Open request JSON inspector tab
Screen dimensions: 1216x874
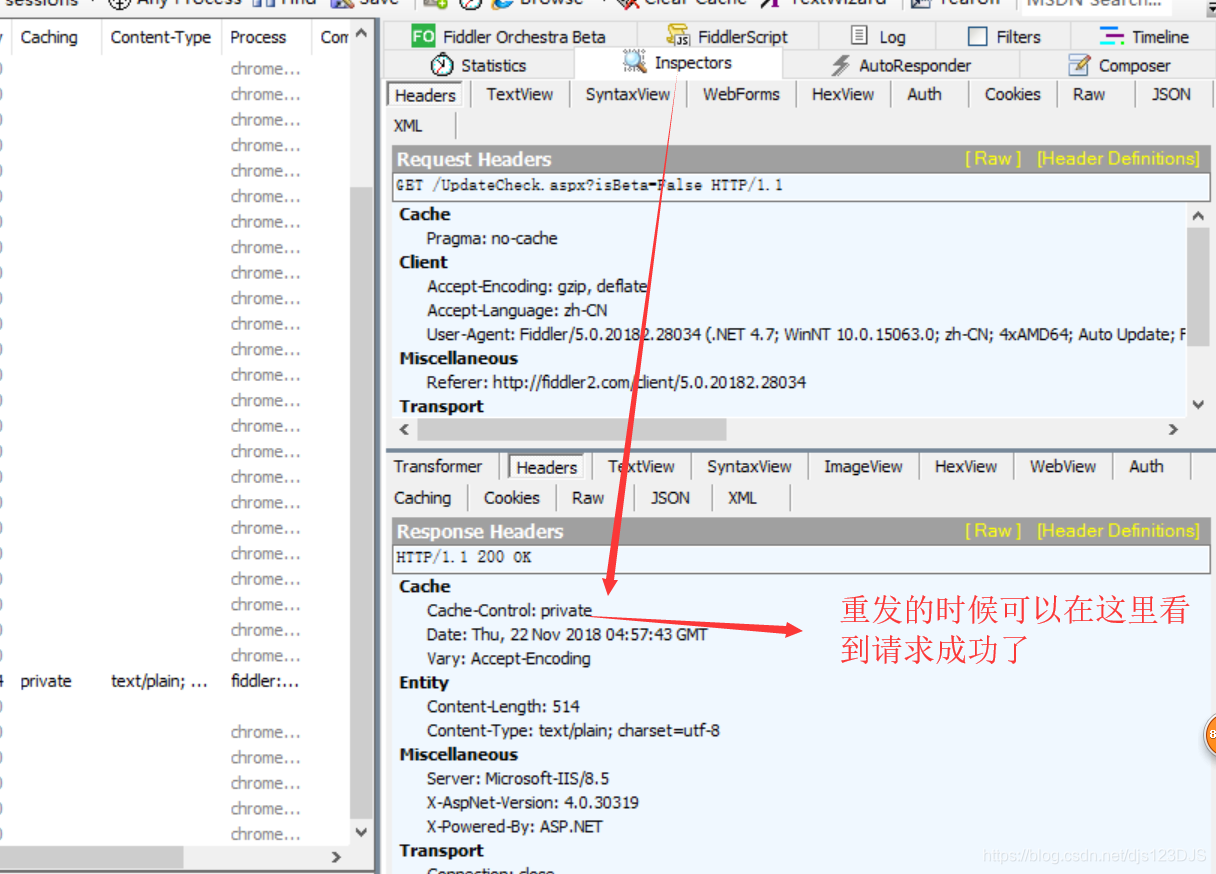(x=1171, y=94)
